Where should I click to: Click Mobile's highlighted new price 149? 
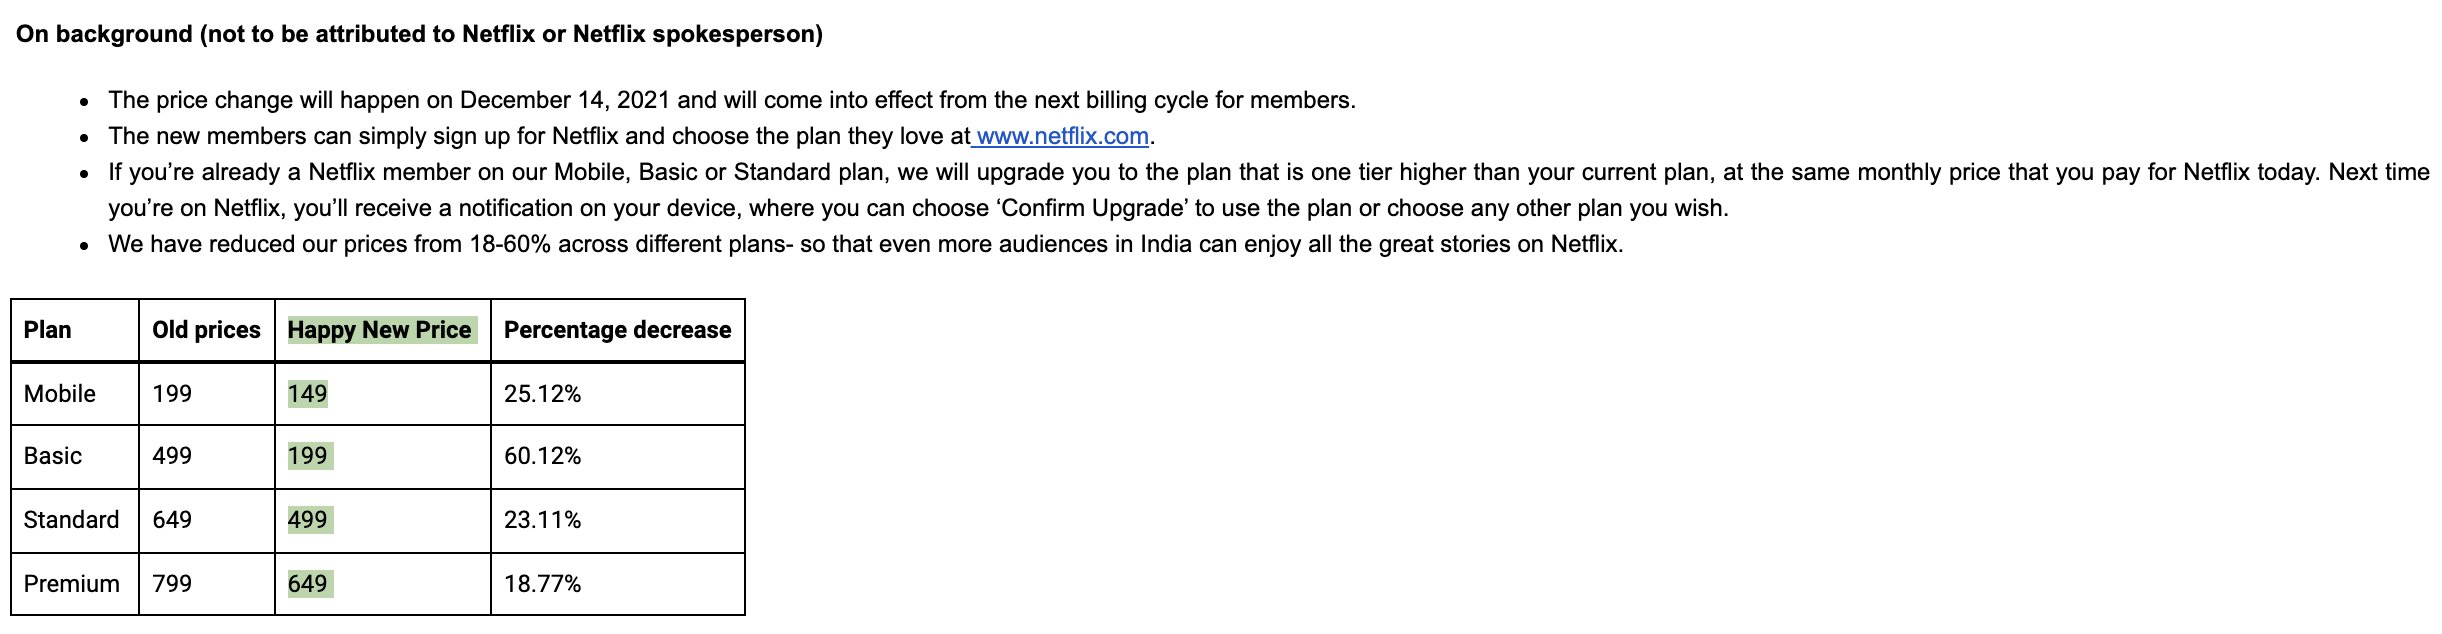[x=308, y=394]
